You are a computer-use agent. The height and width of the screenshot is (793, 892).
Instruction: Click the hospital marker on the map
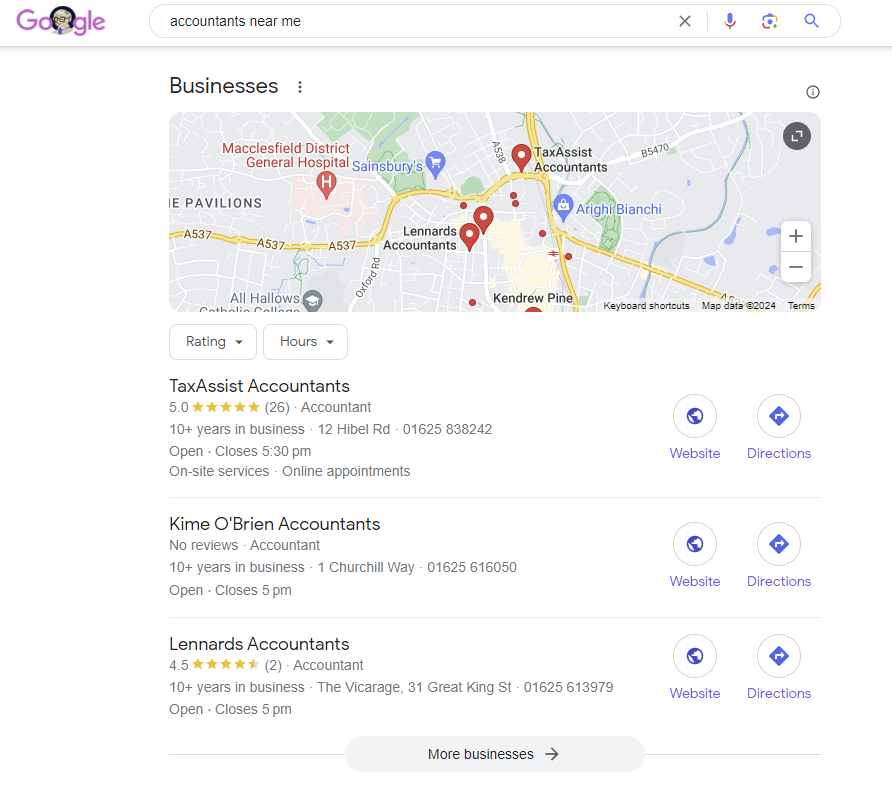326,185
